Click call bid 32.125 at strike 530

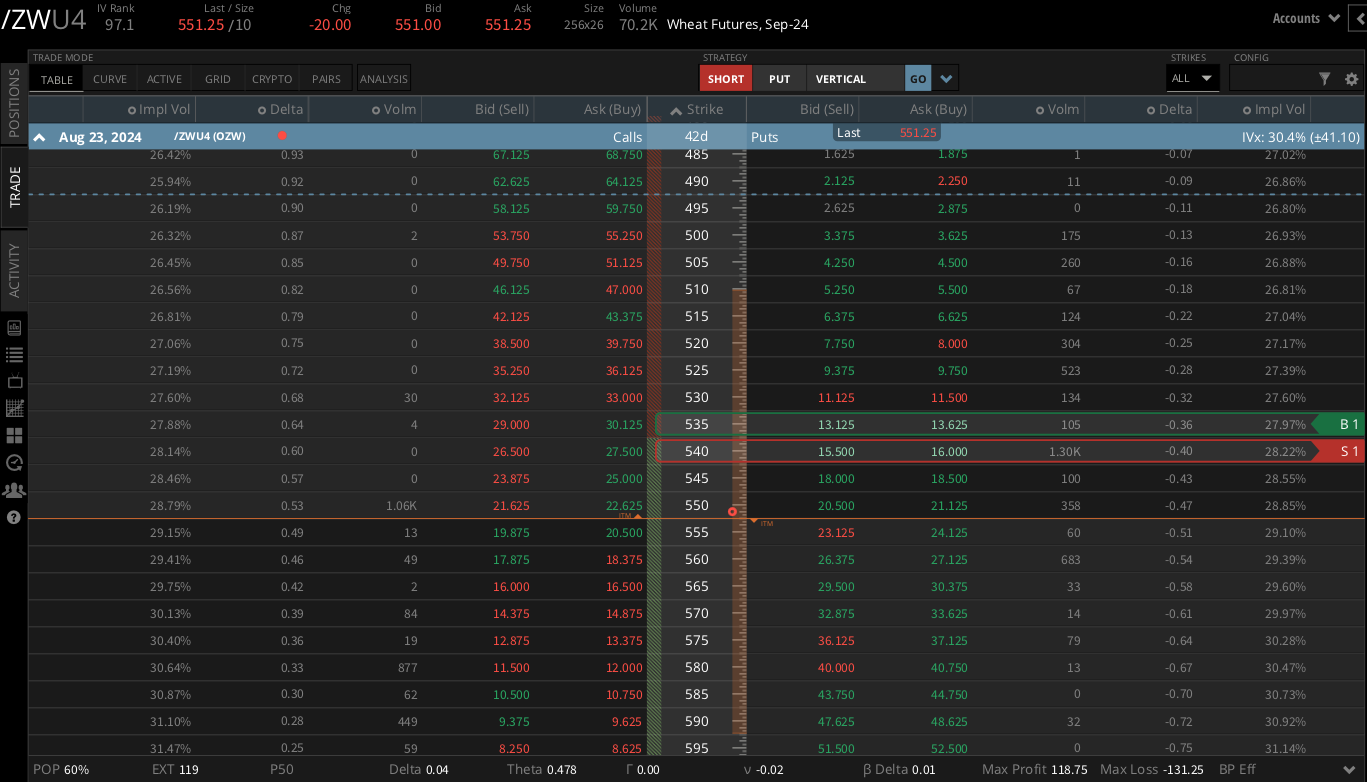(511, 397)
